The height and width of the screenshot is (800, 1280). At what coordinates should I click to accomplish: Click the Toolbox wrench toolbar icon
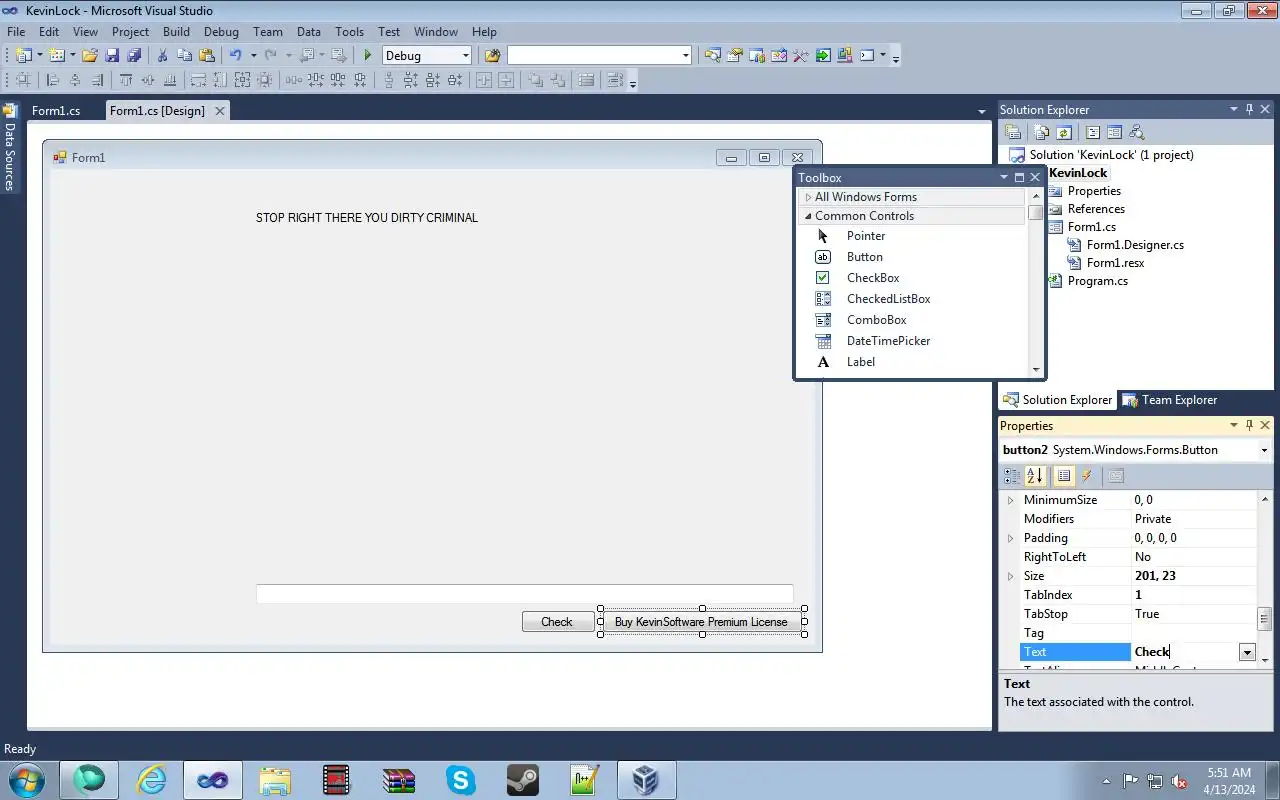[799, 55]
